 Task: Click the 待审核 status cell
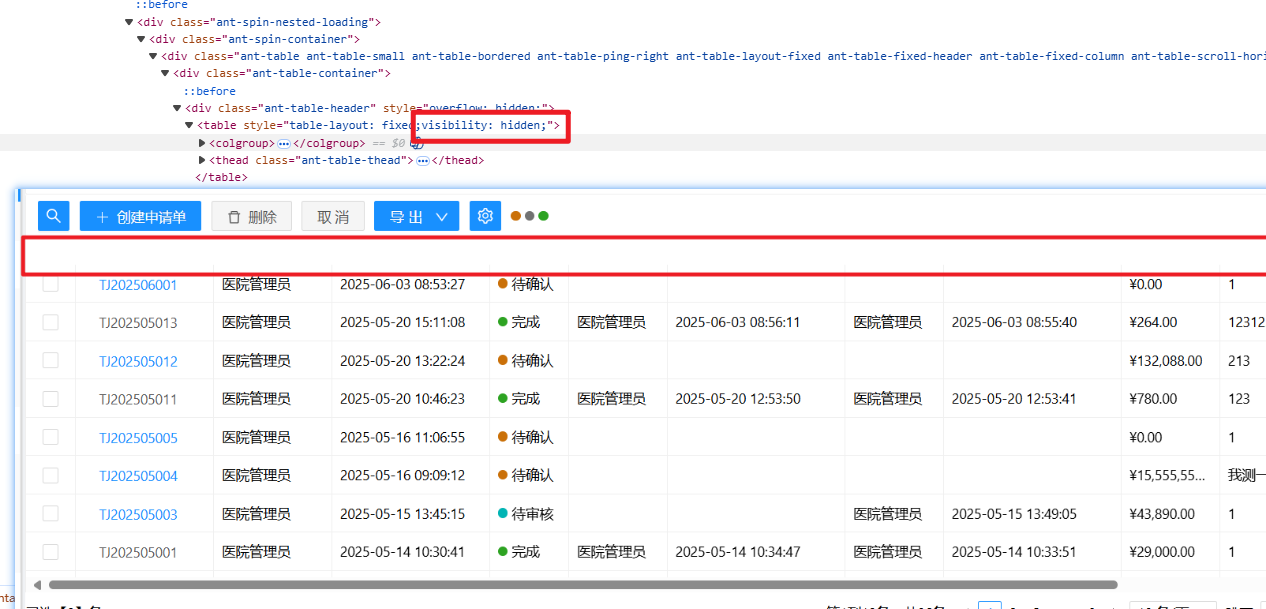tap(526, 514)
